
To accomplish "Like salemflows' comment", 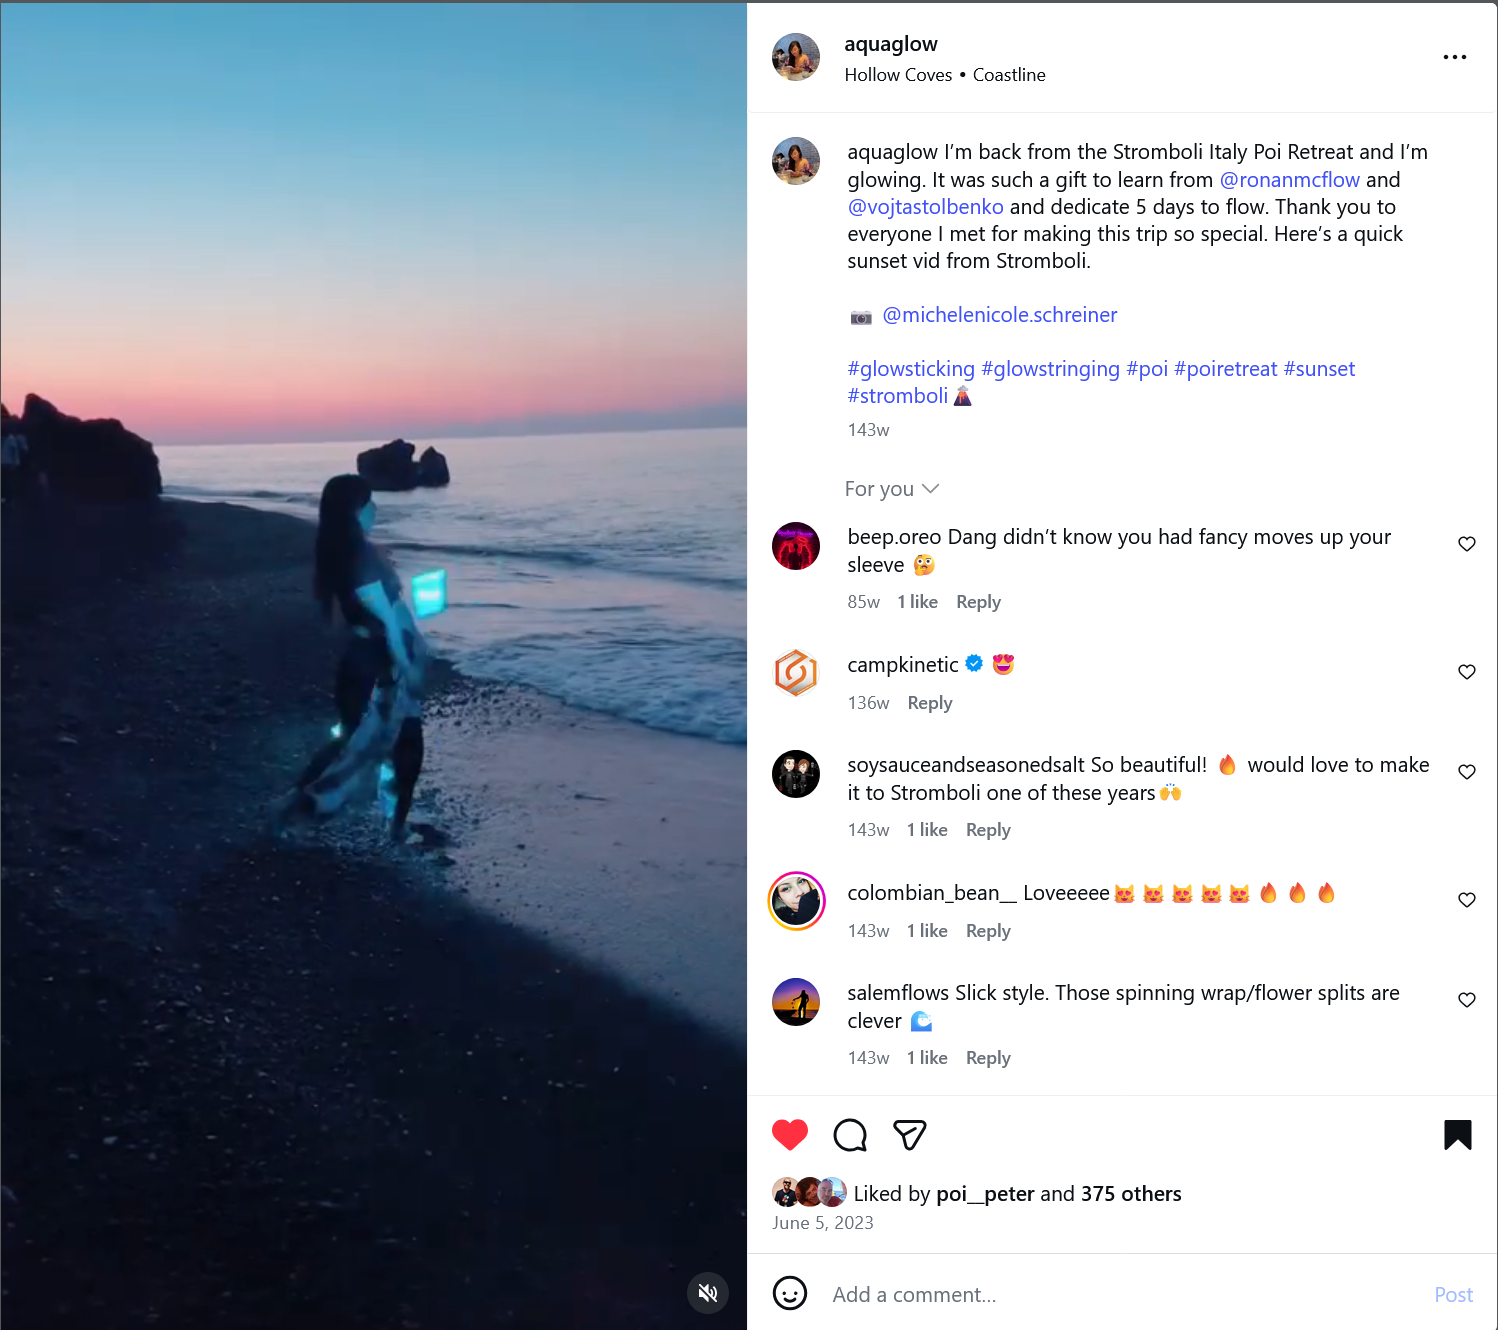I will click(x=1467, y=1000).
